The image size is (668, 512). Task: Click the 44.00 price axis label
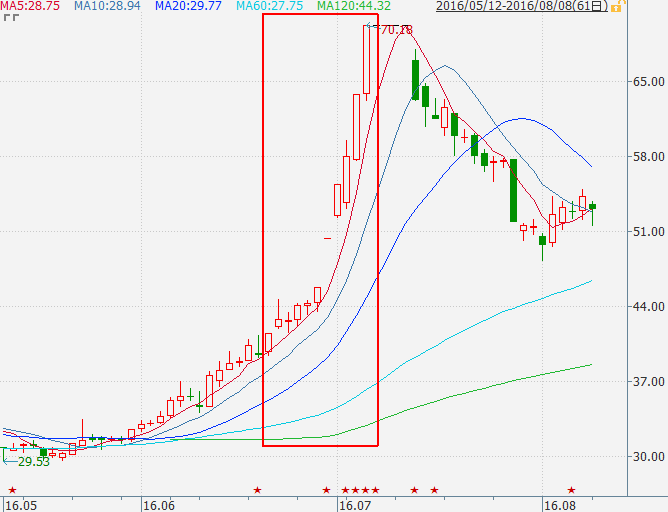click(x=646, y=307)
